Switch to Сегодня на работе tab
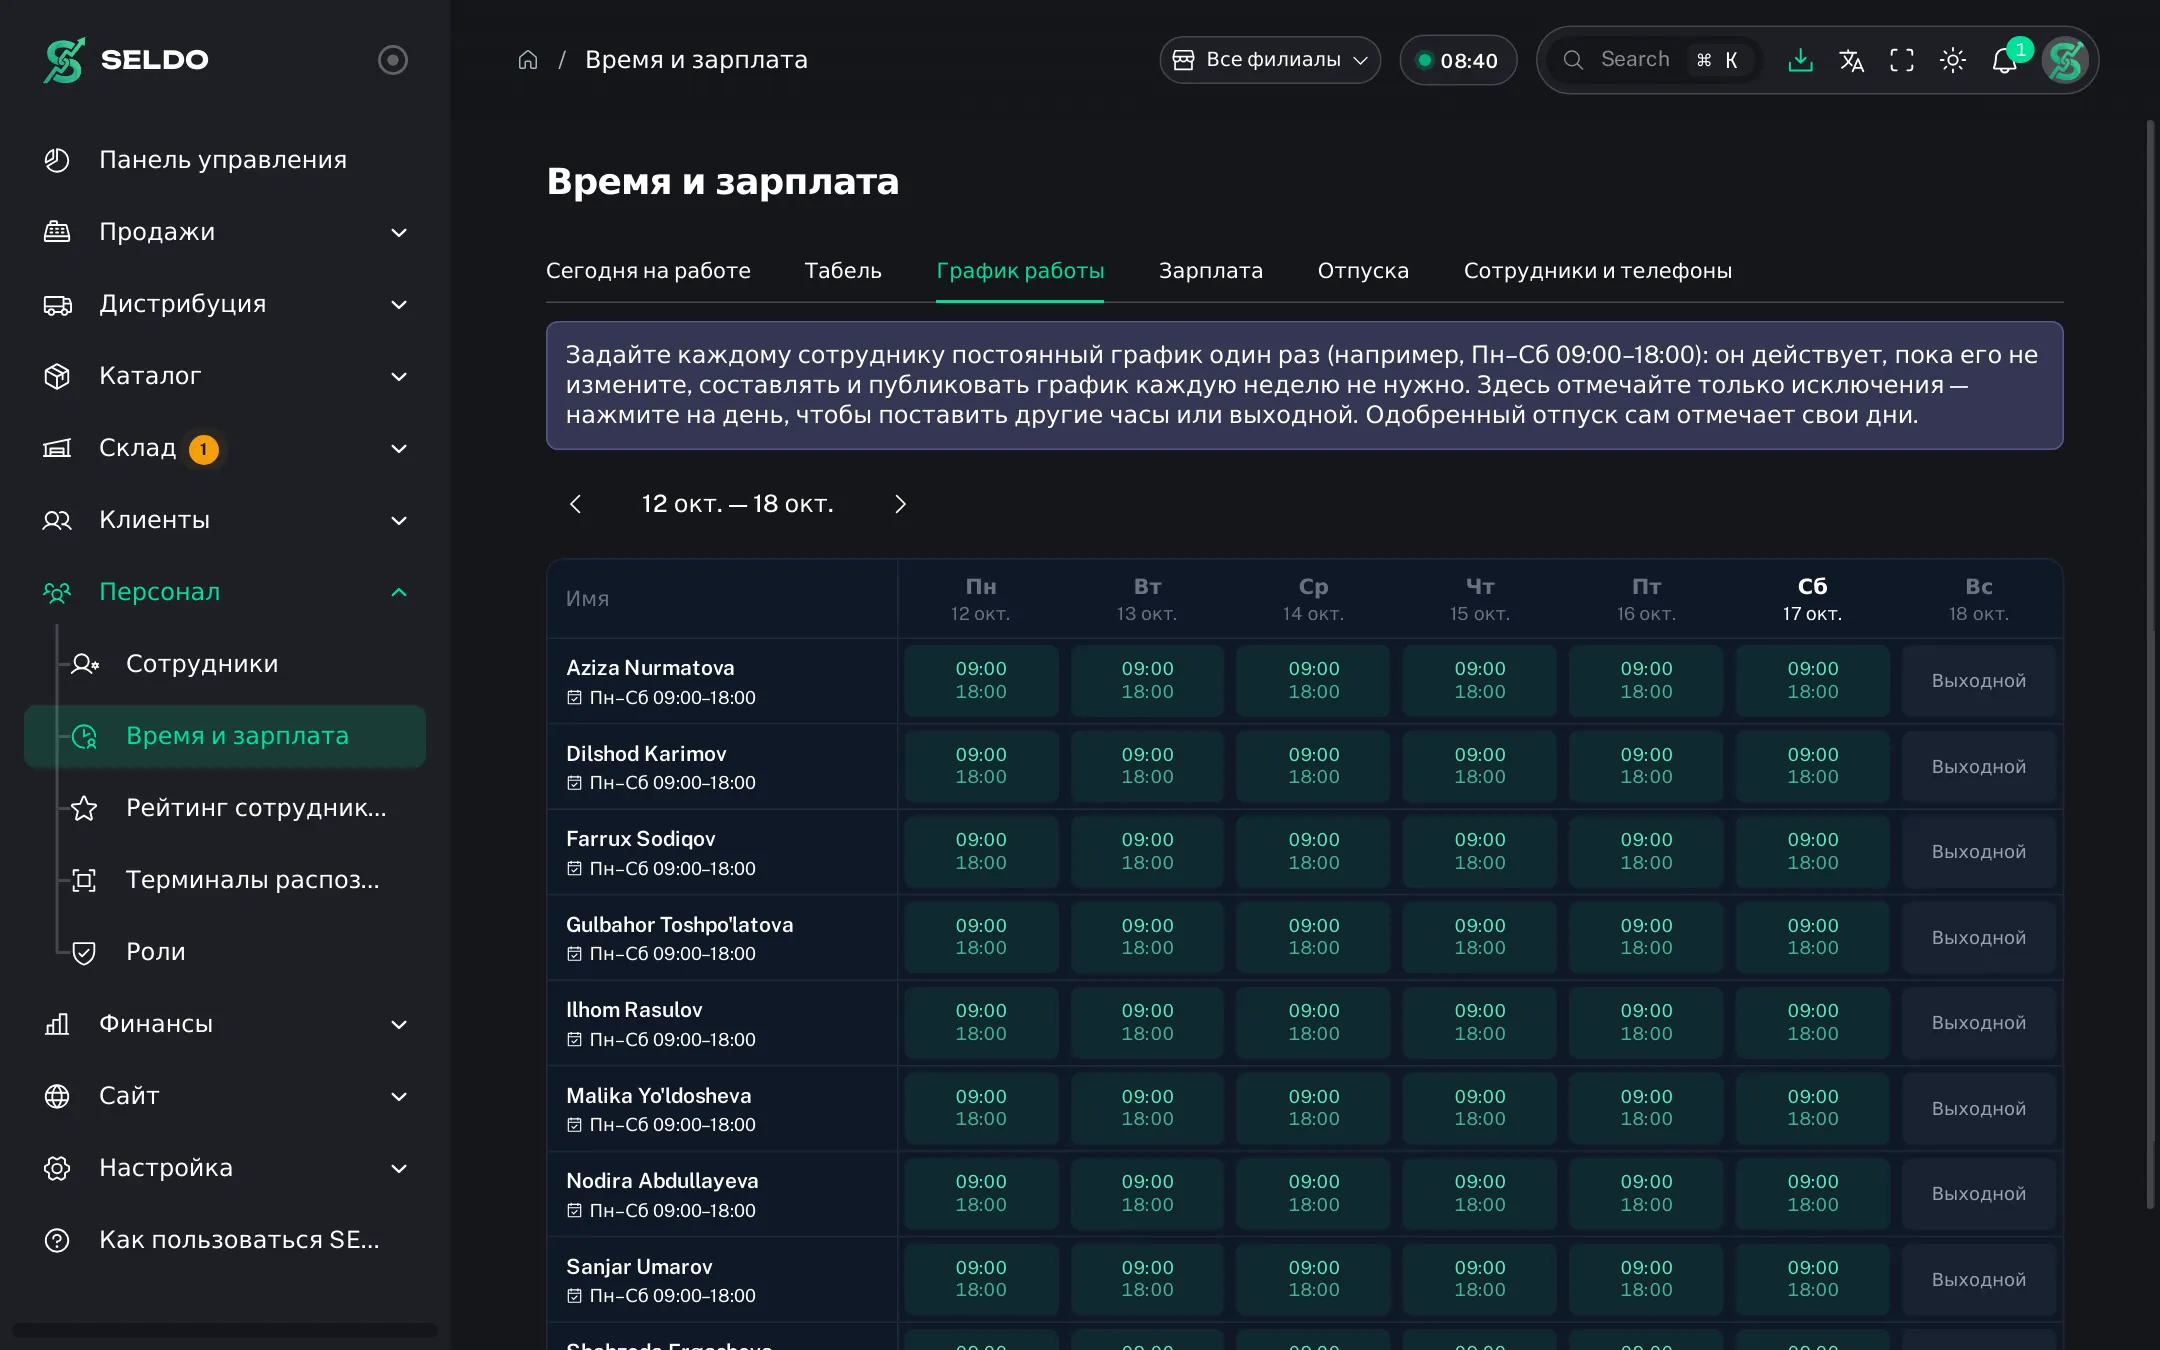The width and height of the screenshot is (2160, 1350). click(x=648, y=271)
